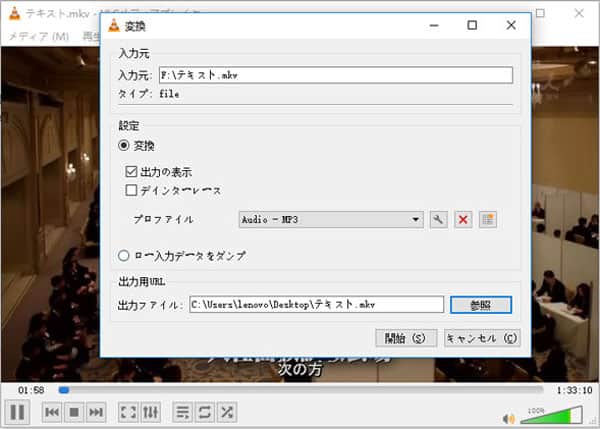Toggle shuffle random playback in VLC

pos(227,412)
